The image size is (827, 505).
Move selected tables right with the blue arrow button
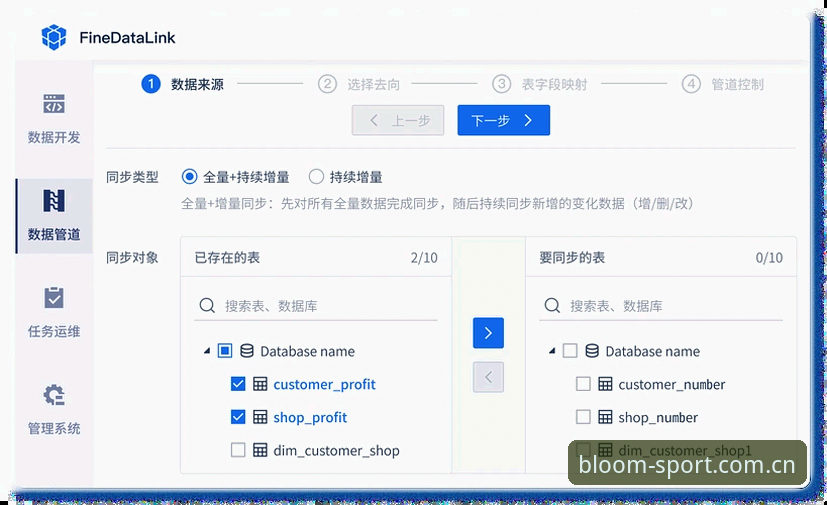pos(488,333)
